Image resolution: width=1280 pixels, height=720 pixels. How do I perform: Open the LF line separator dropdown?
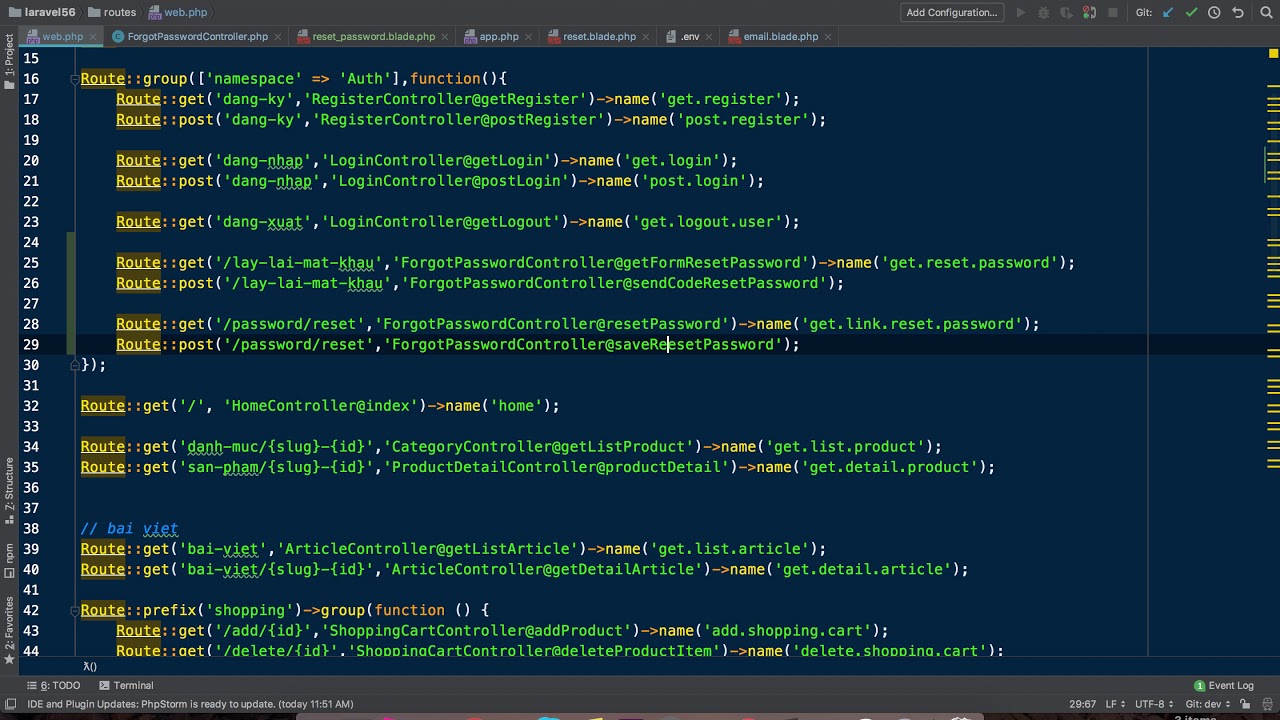click(1115, 704)
